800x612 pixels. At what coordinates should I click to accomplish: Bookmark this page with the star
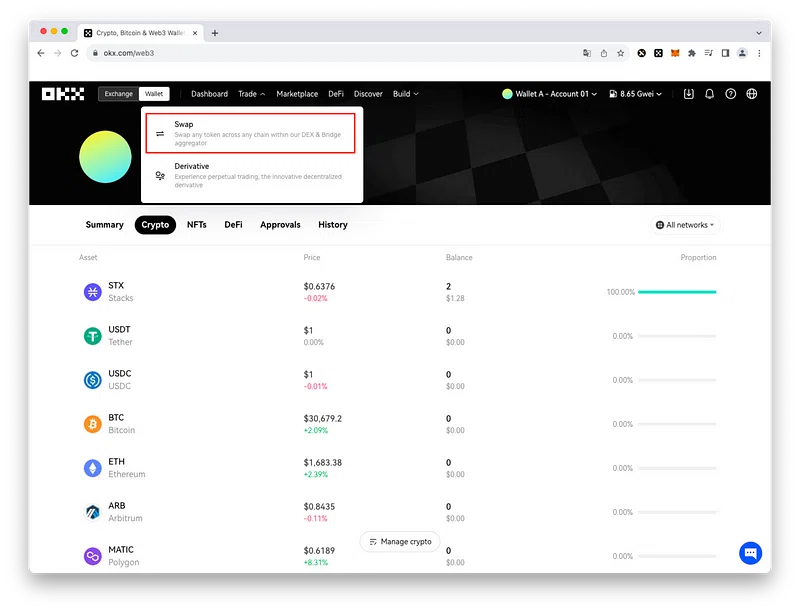pyautogui.click(x=620, y=53)
